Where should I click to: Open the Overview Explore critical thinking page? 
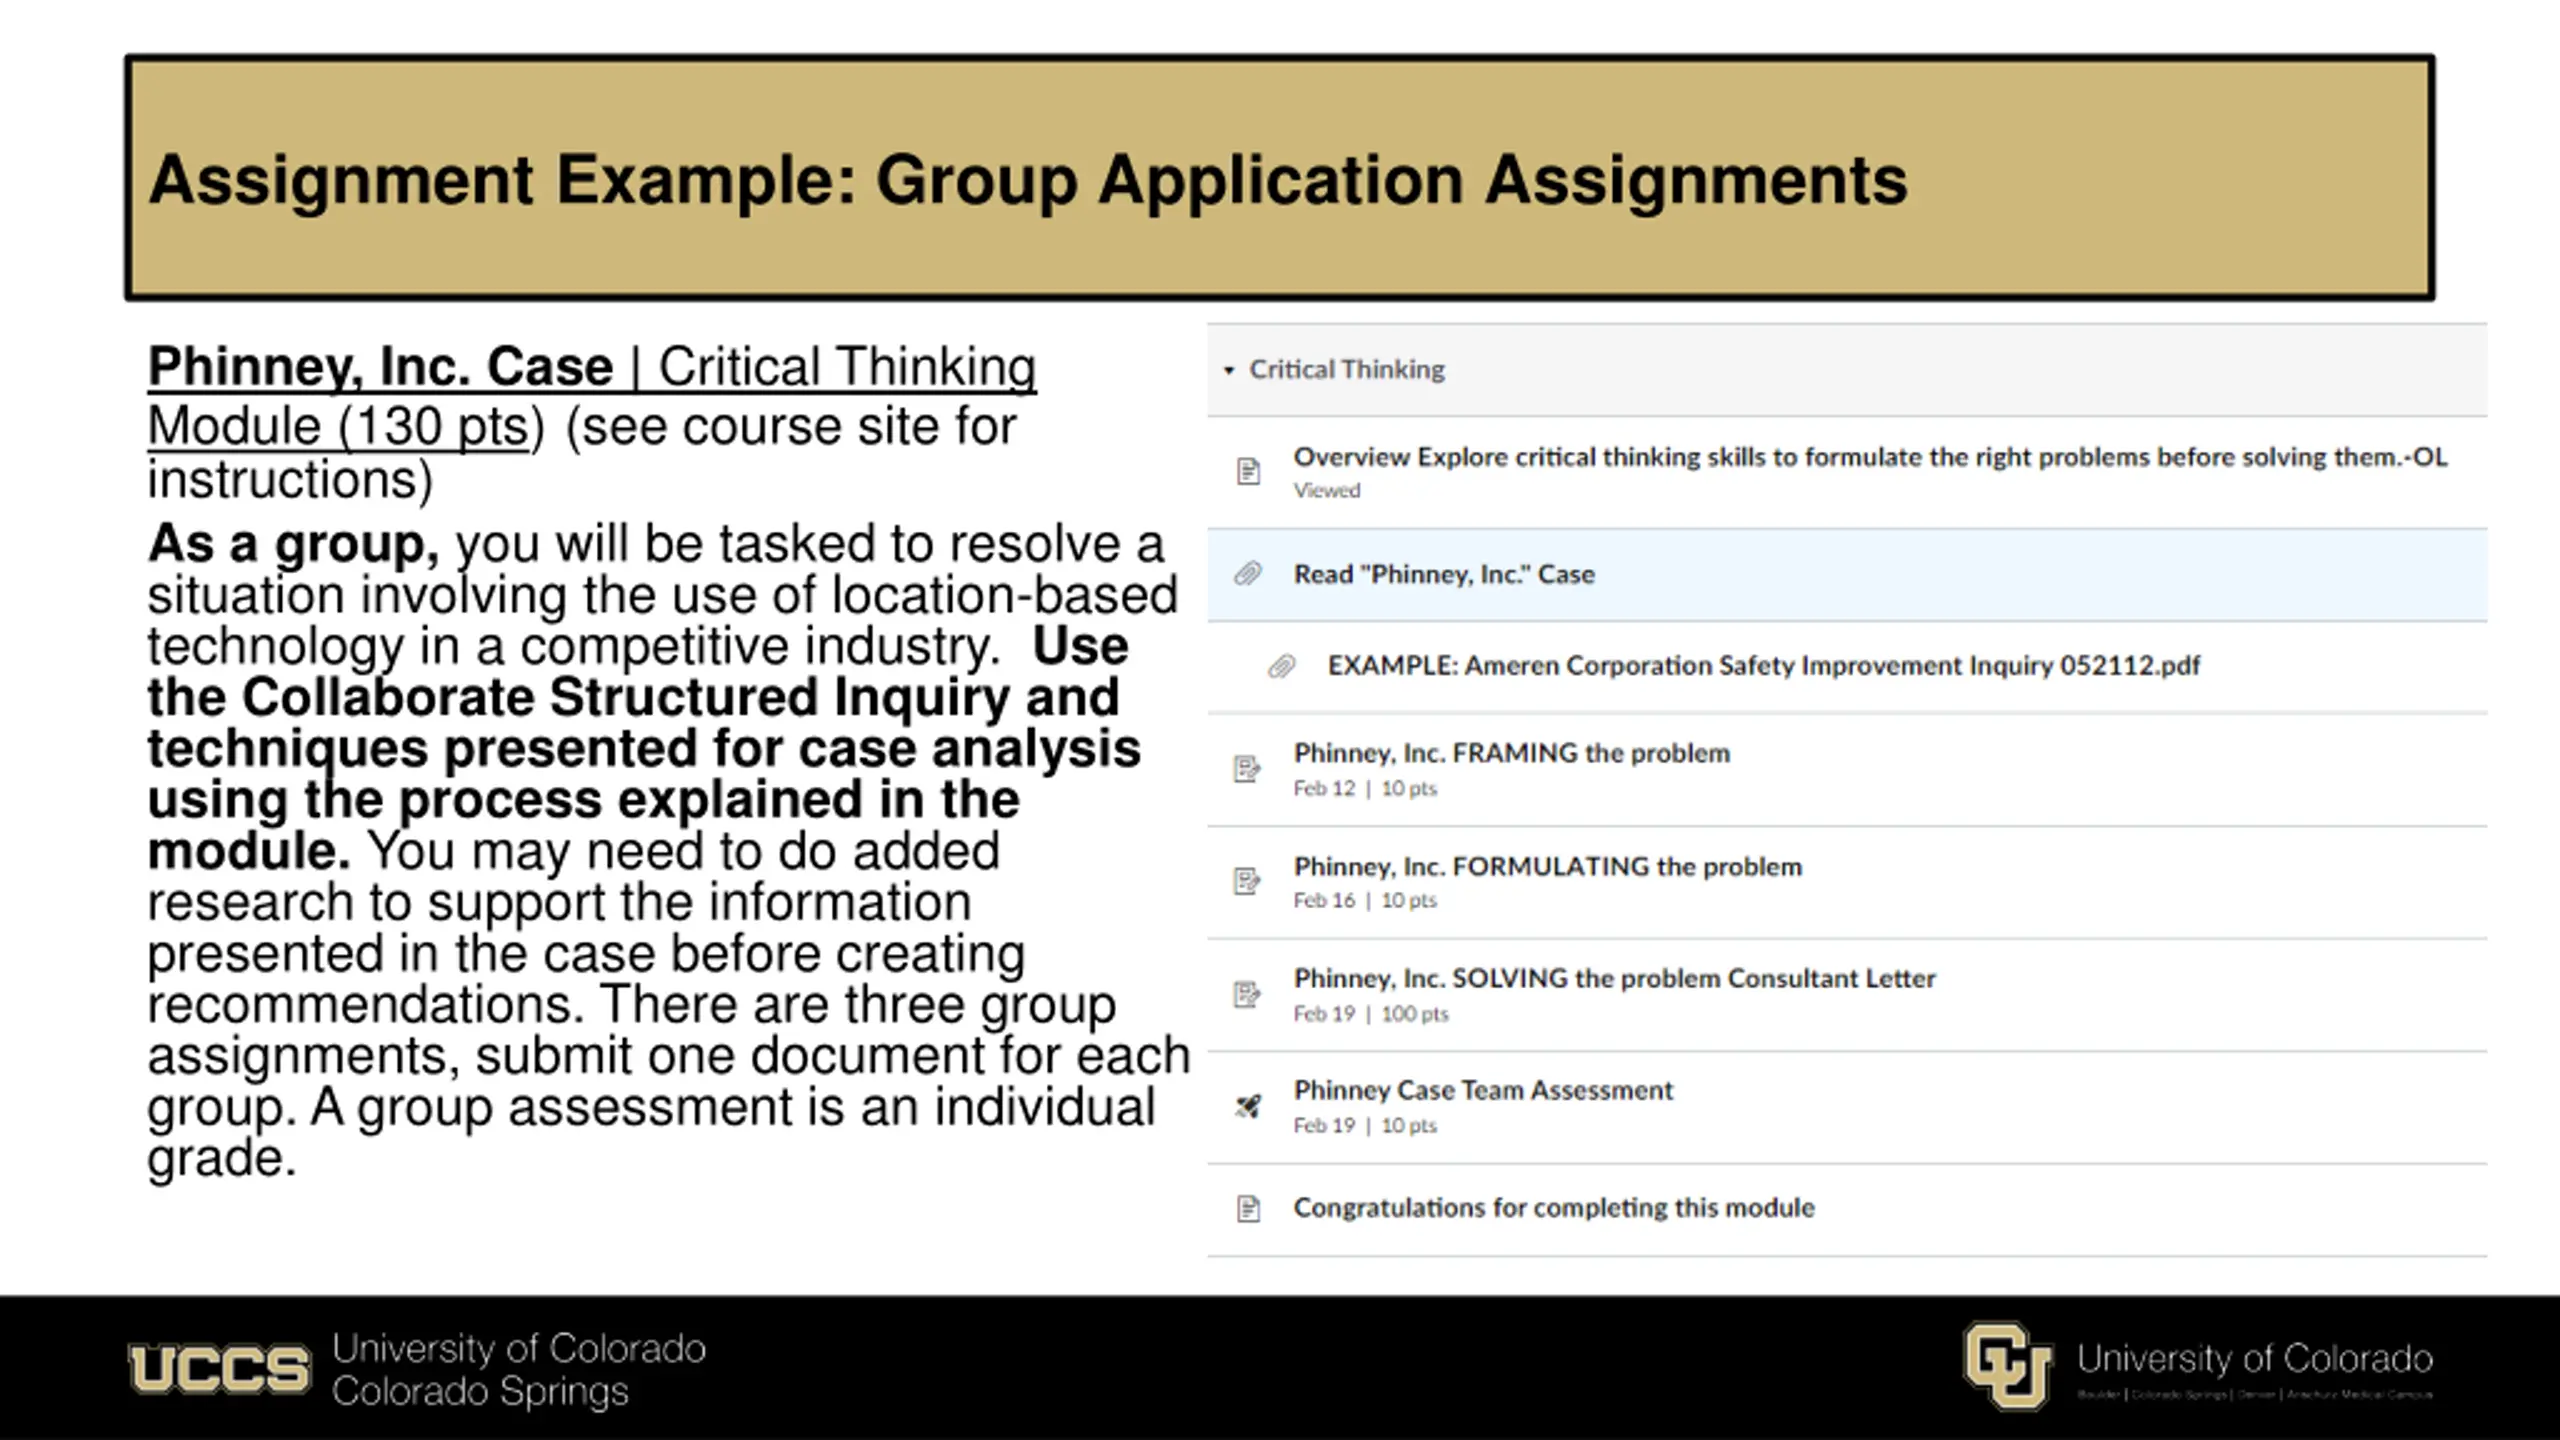tap(1870, 457)
